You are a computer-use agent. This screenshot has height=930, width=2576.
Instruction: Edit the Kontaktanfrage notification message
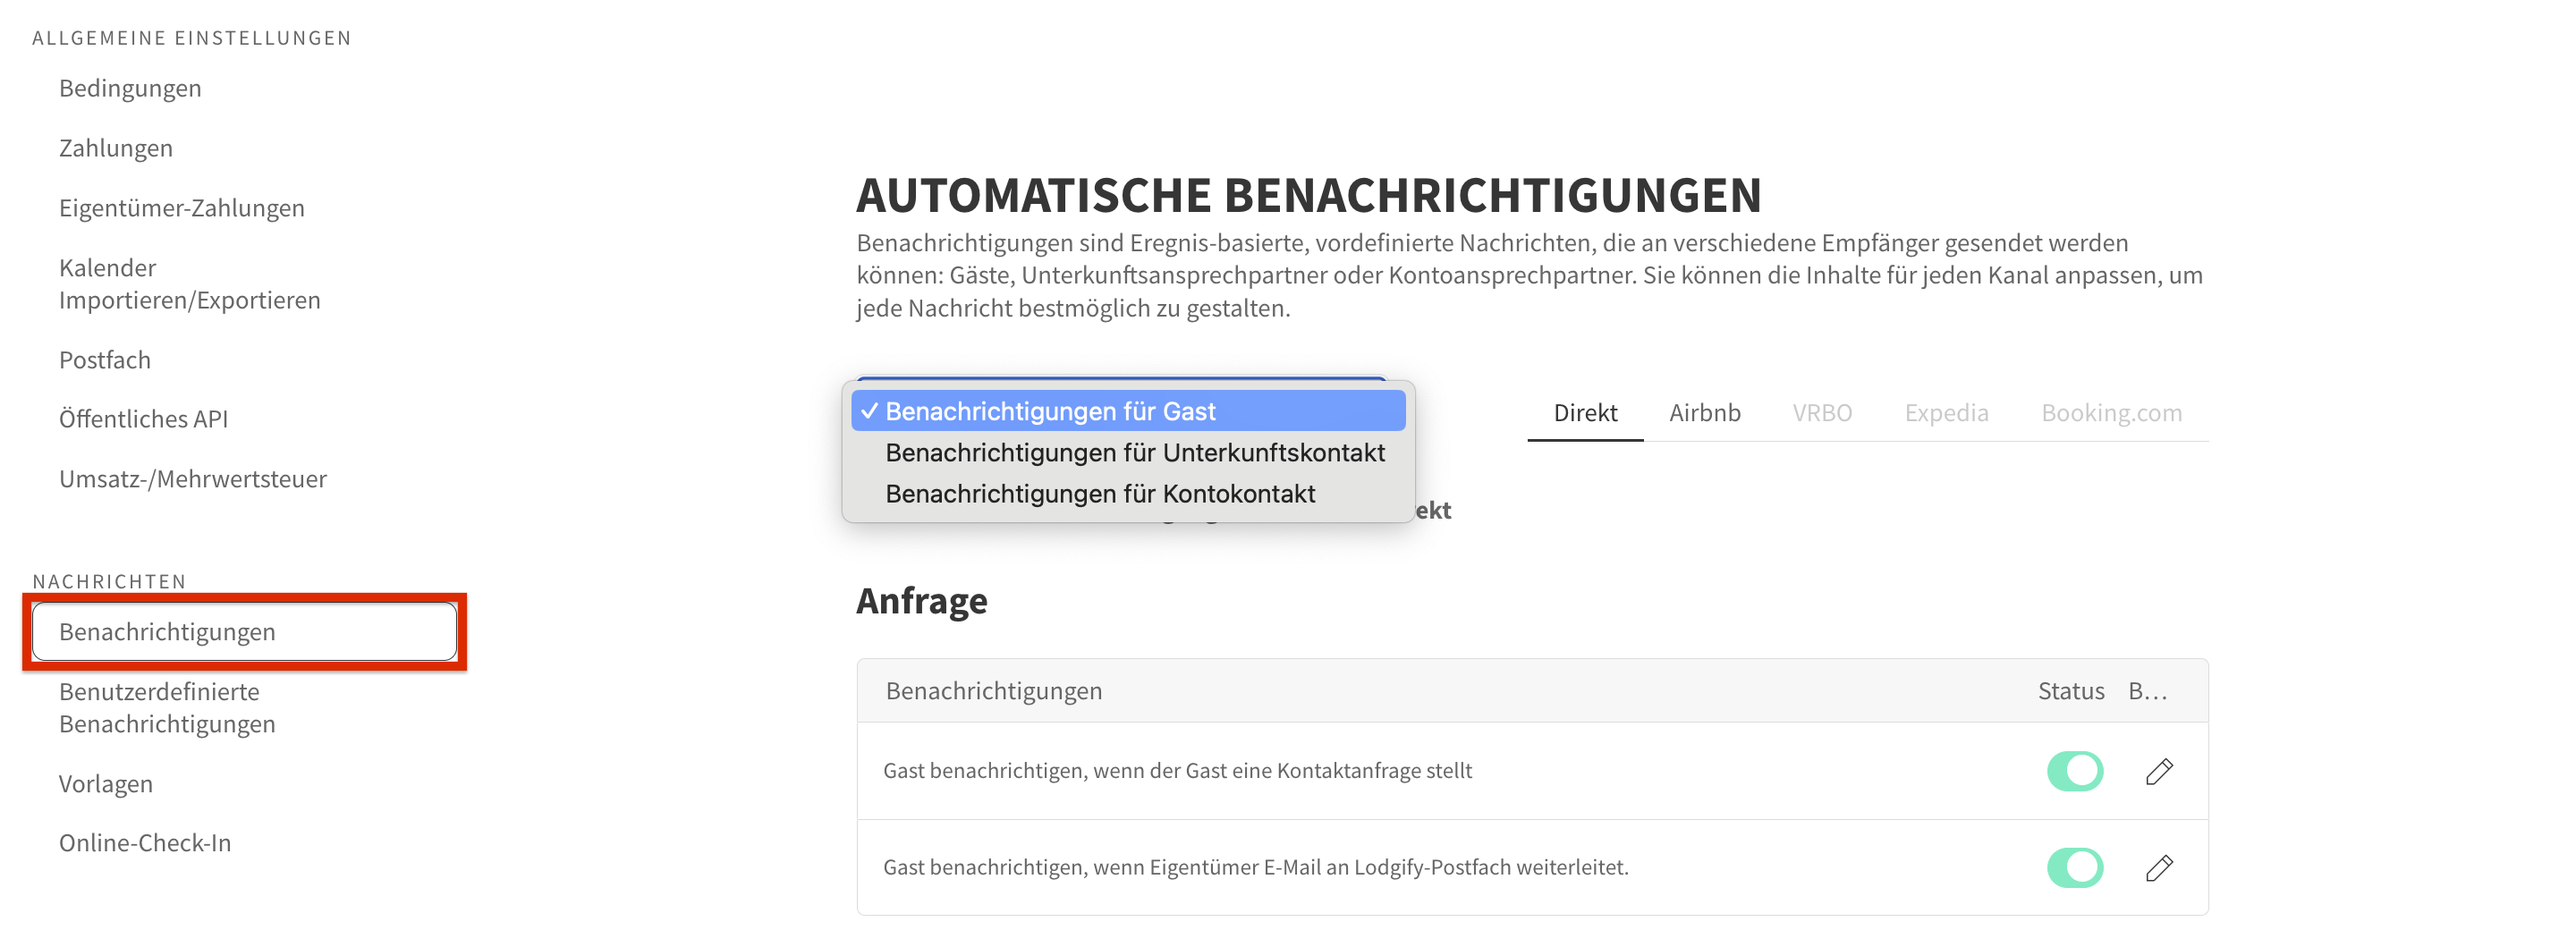pyautogui.click(x=2159, y=771)
